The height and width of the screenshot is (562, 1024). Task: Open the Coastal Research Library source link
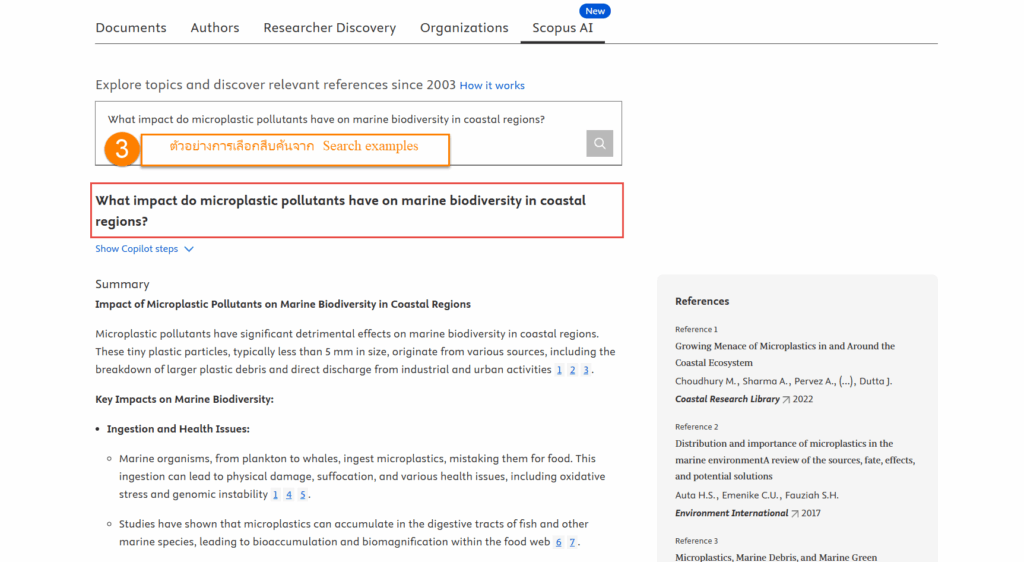coord(727,400)
